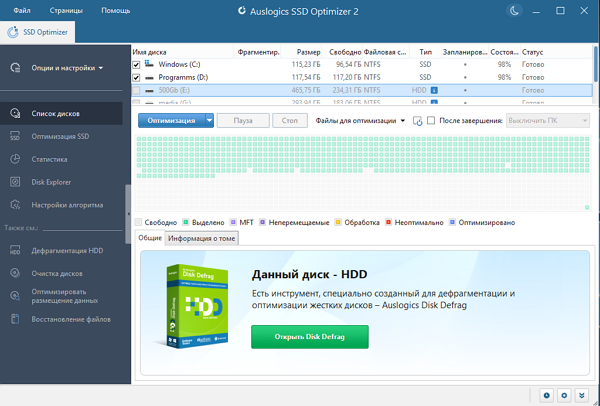Start the Оптимизация button

tap(171, 121)
